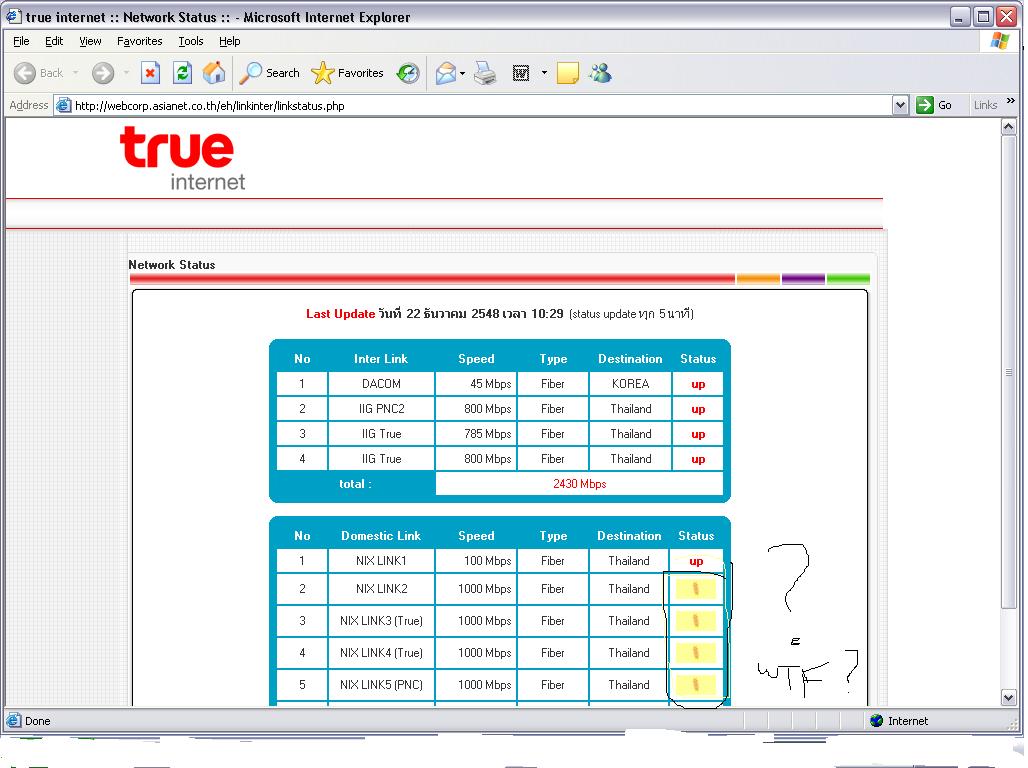The image size is (1028, 768).
Task: Open the File menu
Action: pos(21,41)
